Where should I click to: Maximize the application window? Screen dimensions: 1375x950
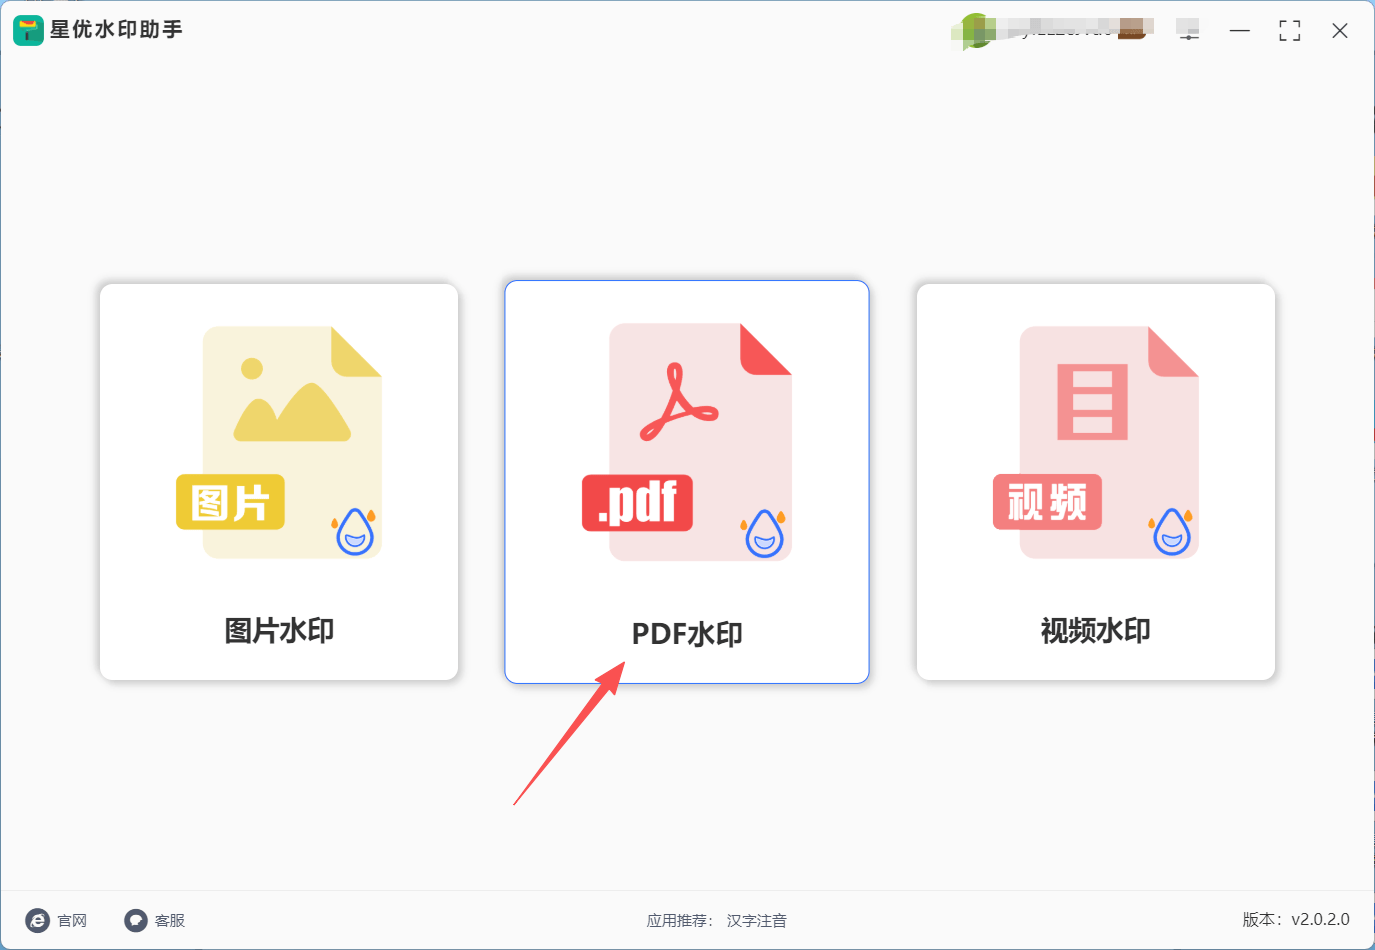1290,31
